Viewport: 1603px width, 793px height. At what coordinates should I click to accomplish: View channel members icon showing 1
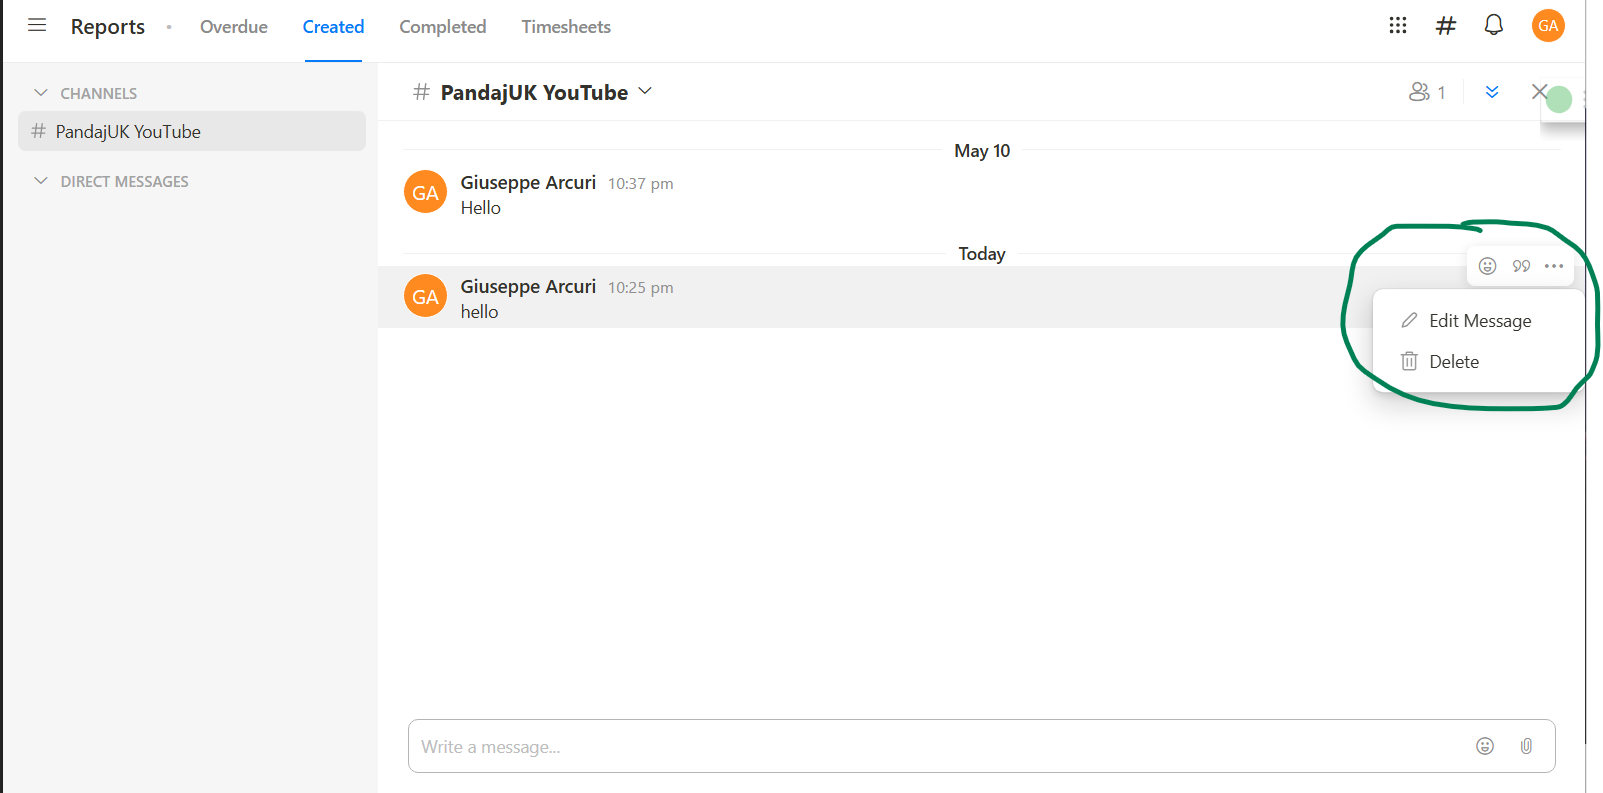[1427, 92]
